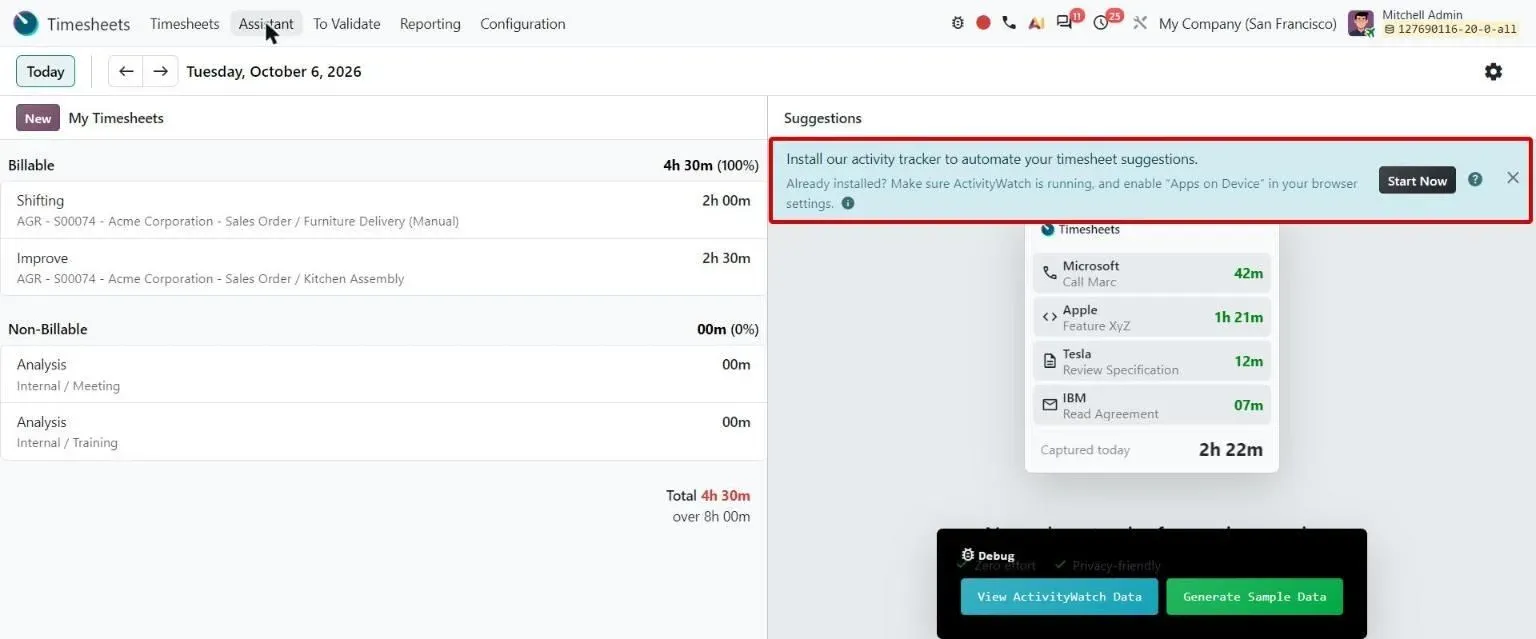Click View ActivityWatch Data button
This screenshot has height=639, width=1536.
(1059, 596)
